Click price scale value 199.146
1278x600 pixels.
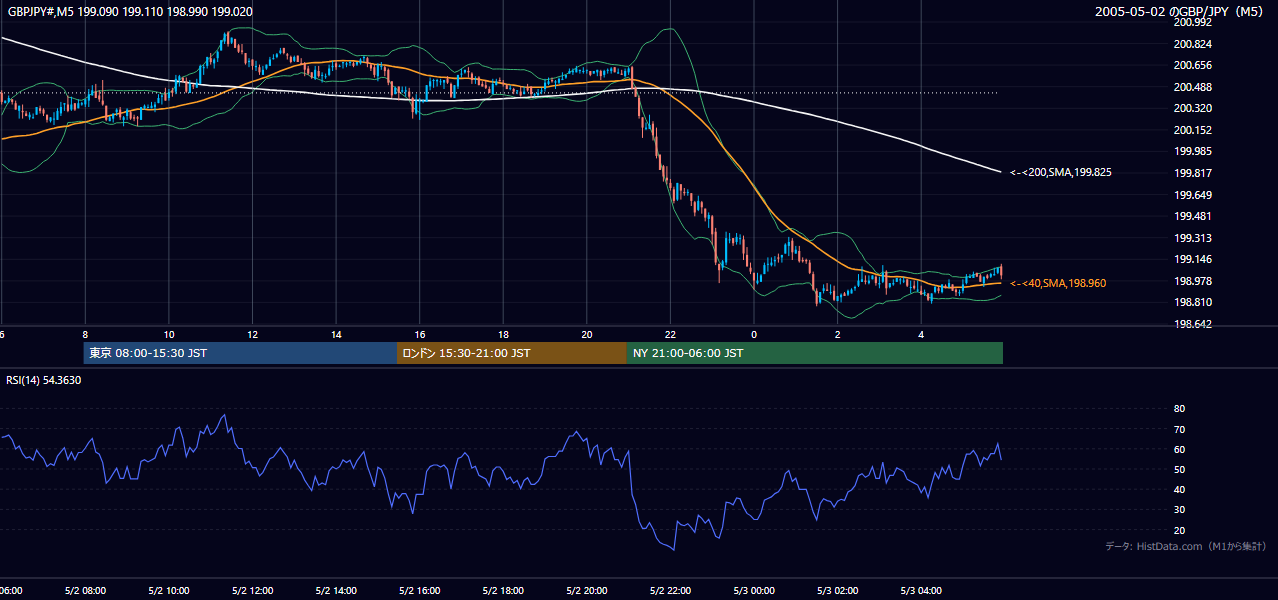pyautogui.click(x=1191, y=259)
